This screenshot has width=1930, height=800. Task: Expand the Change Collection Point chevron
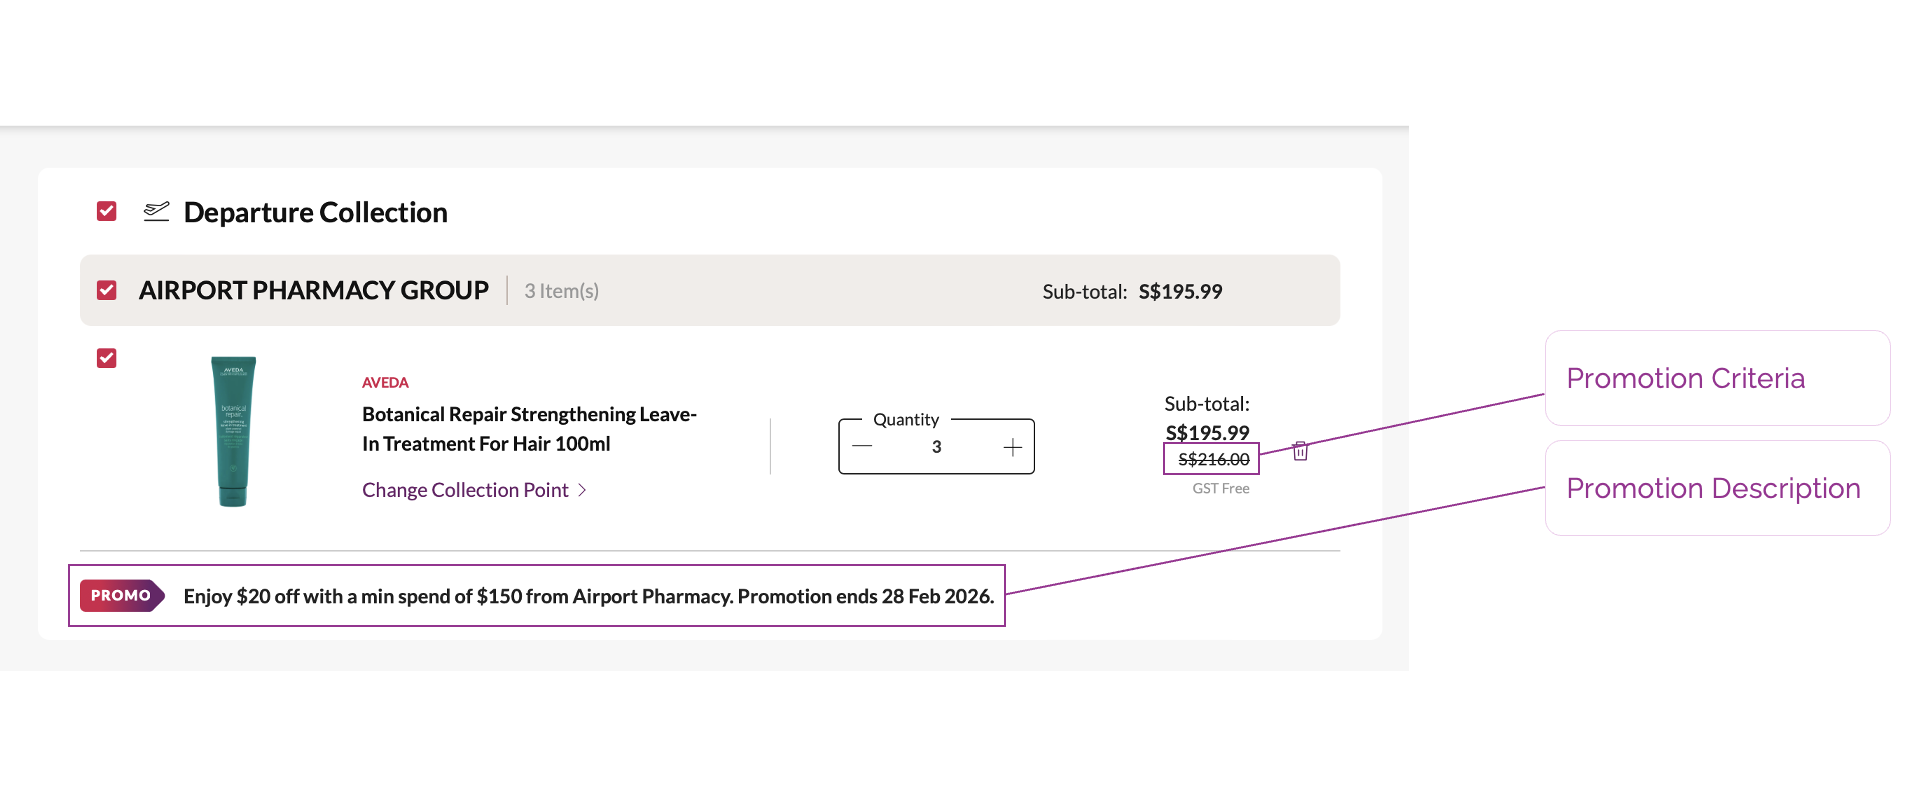[582, 490]
